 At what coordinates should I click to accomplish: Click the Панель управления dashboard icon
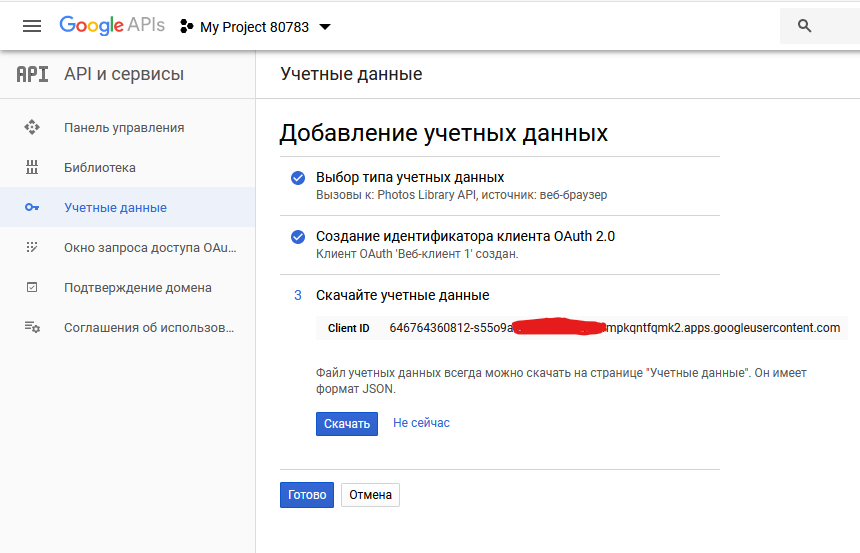(32, 127)
